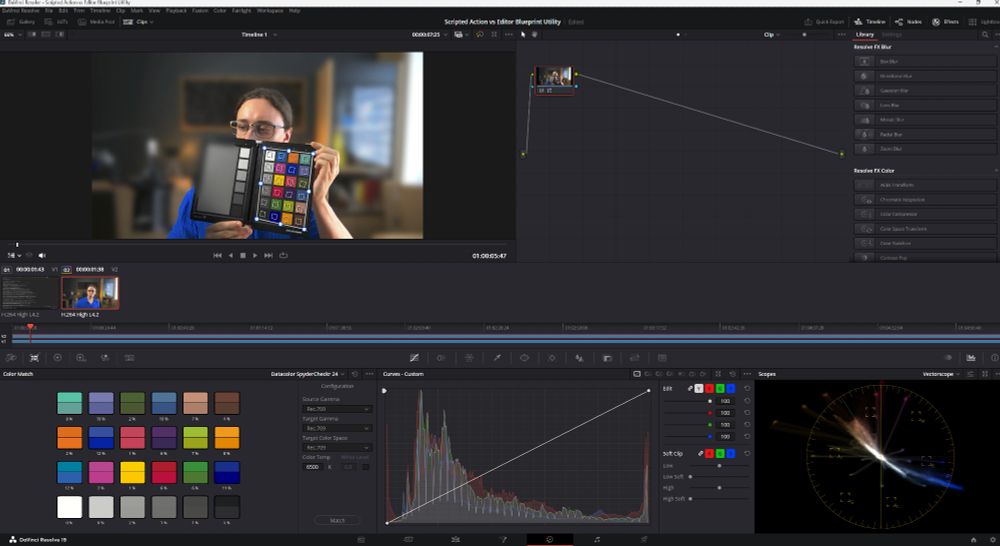Open the Playback menu

tap(176, 11)
